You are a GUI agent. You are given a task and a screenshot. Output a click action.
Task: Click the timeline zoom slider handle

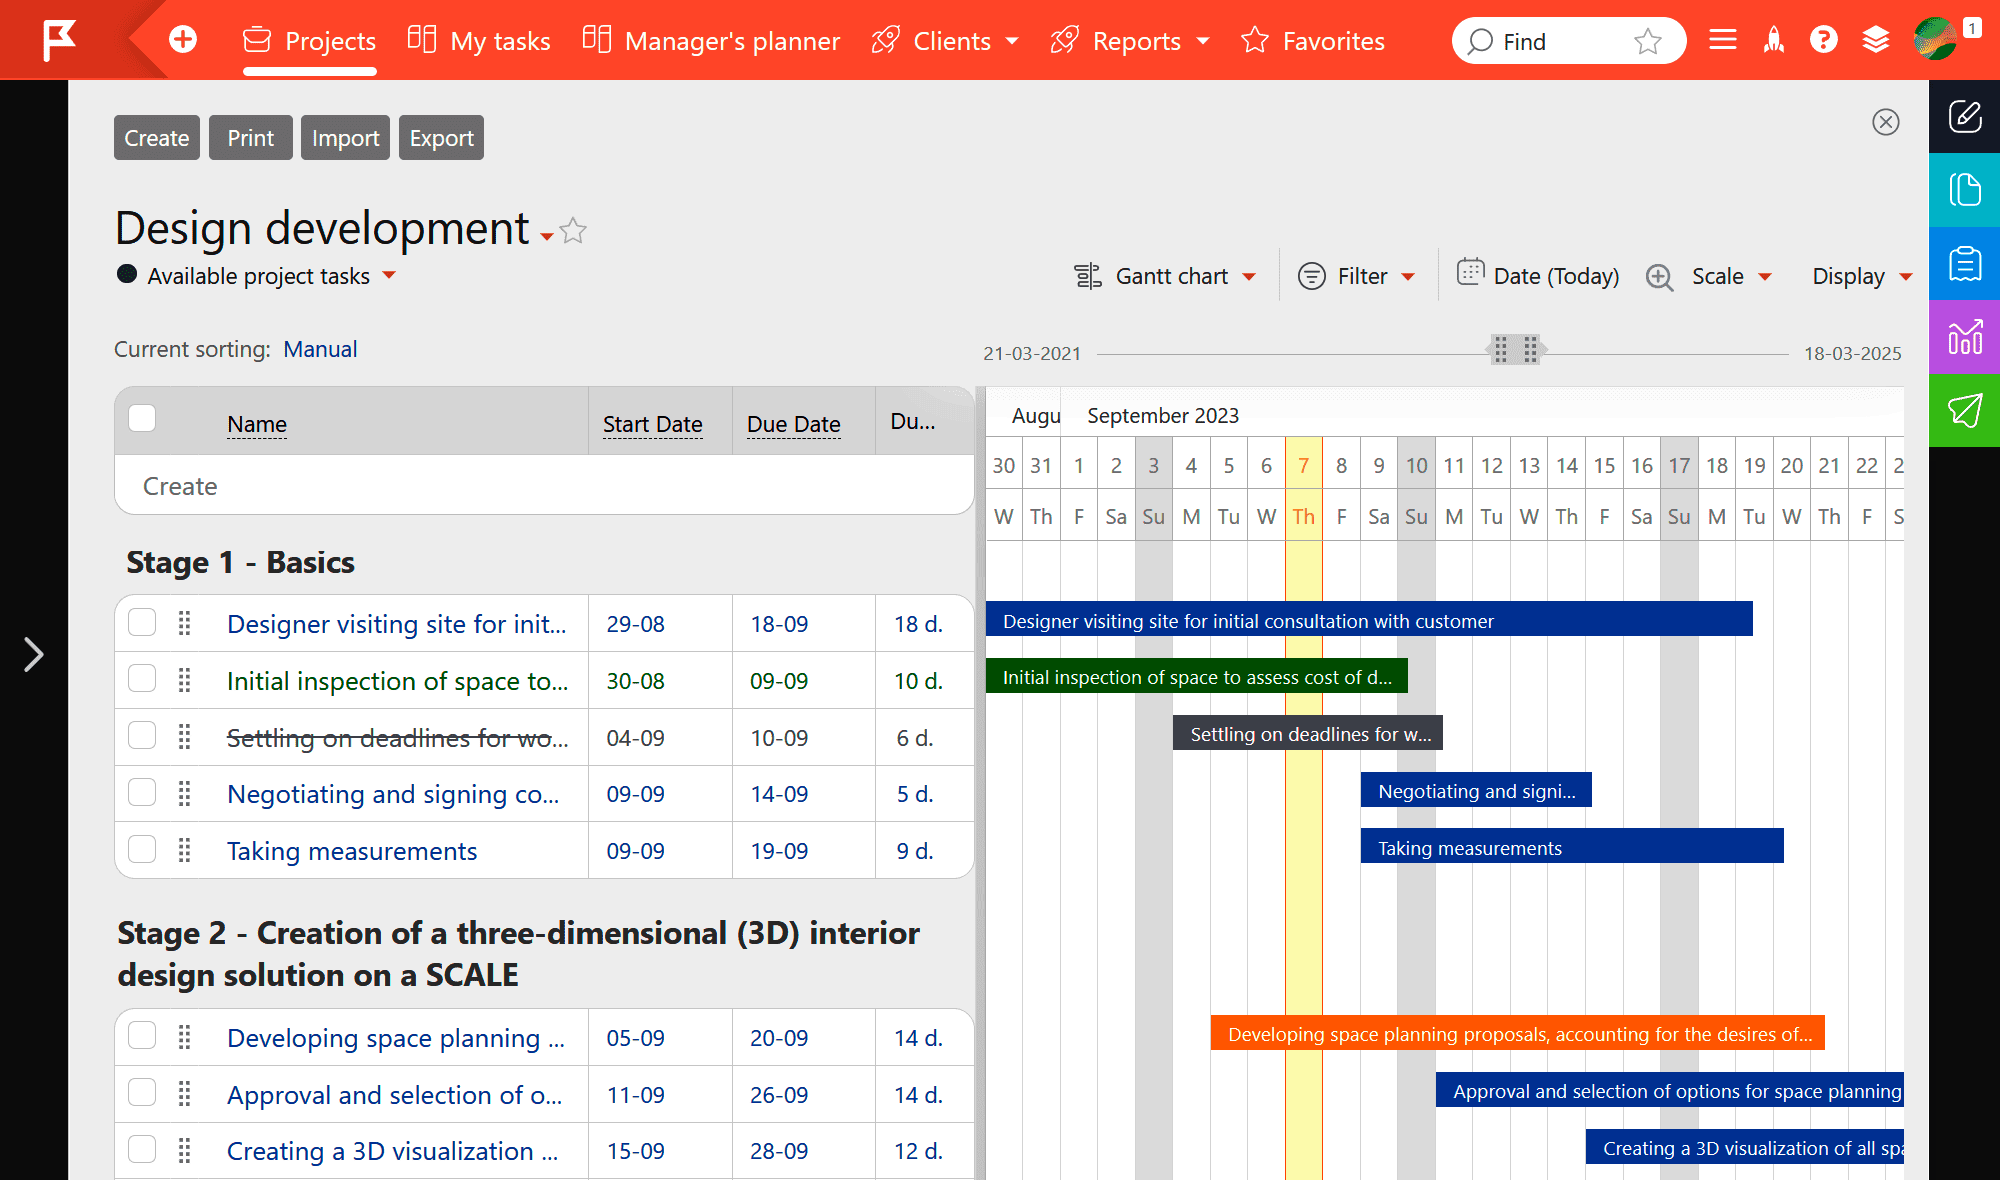pyautogui.click(x=1515, y=351)
